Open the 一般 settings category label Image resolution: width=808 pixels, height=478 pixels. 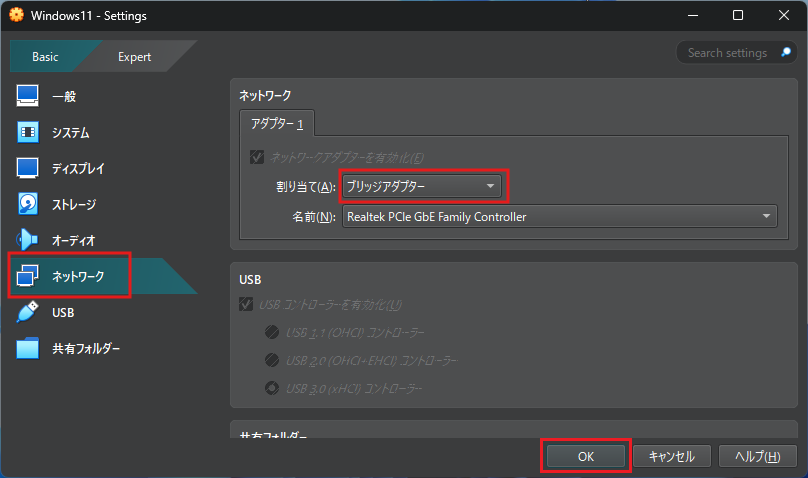(x=64, y=96)
